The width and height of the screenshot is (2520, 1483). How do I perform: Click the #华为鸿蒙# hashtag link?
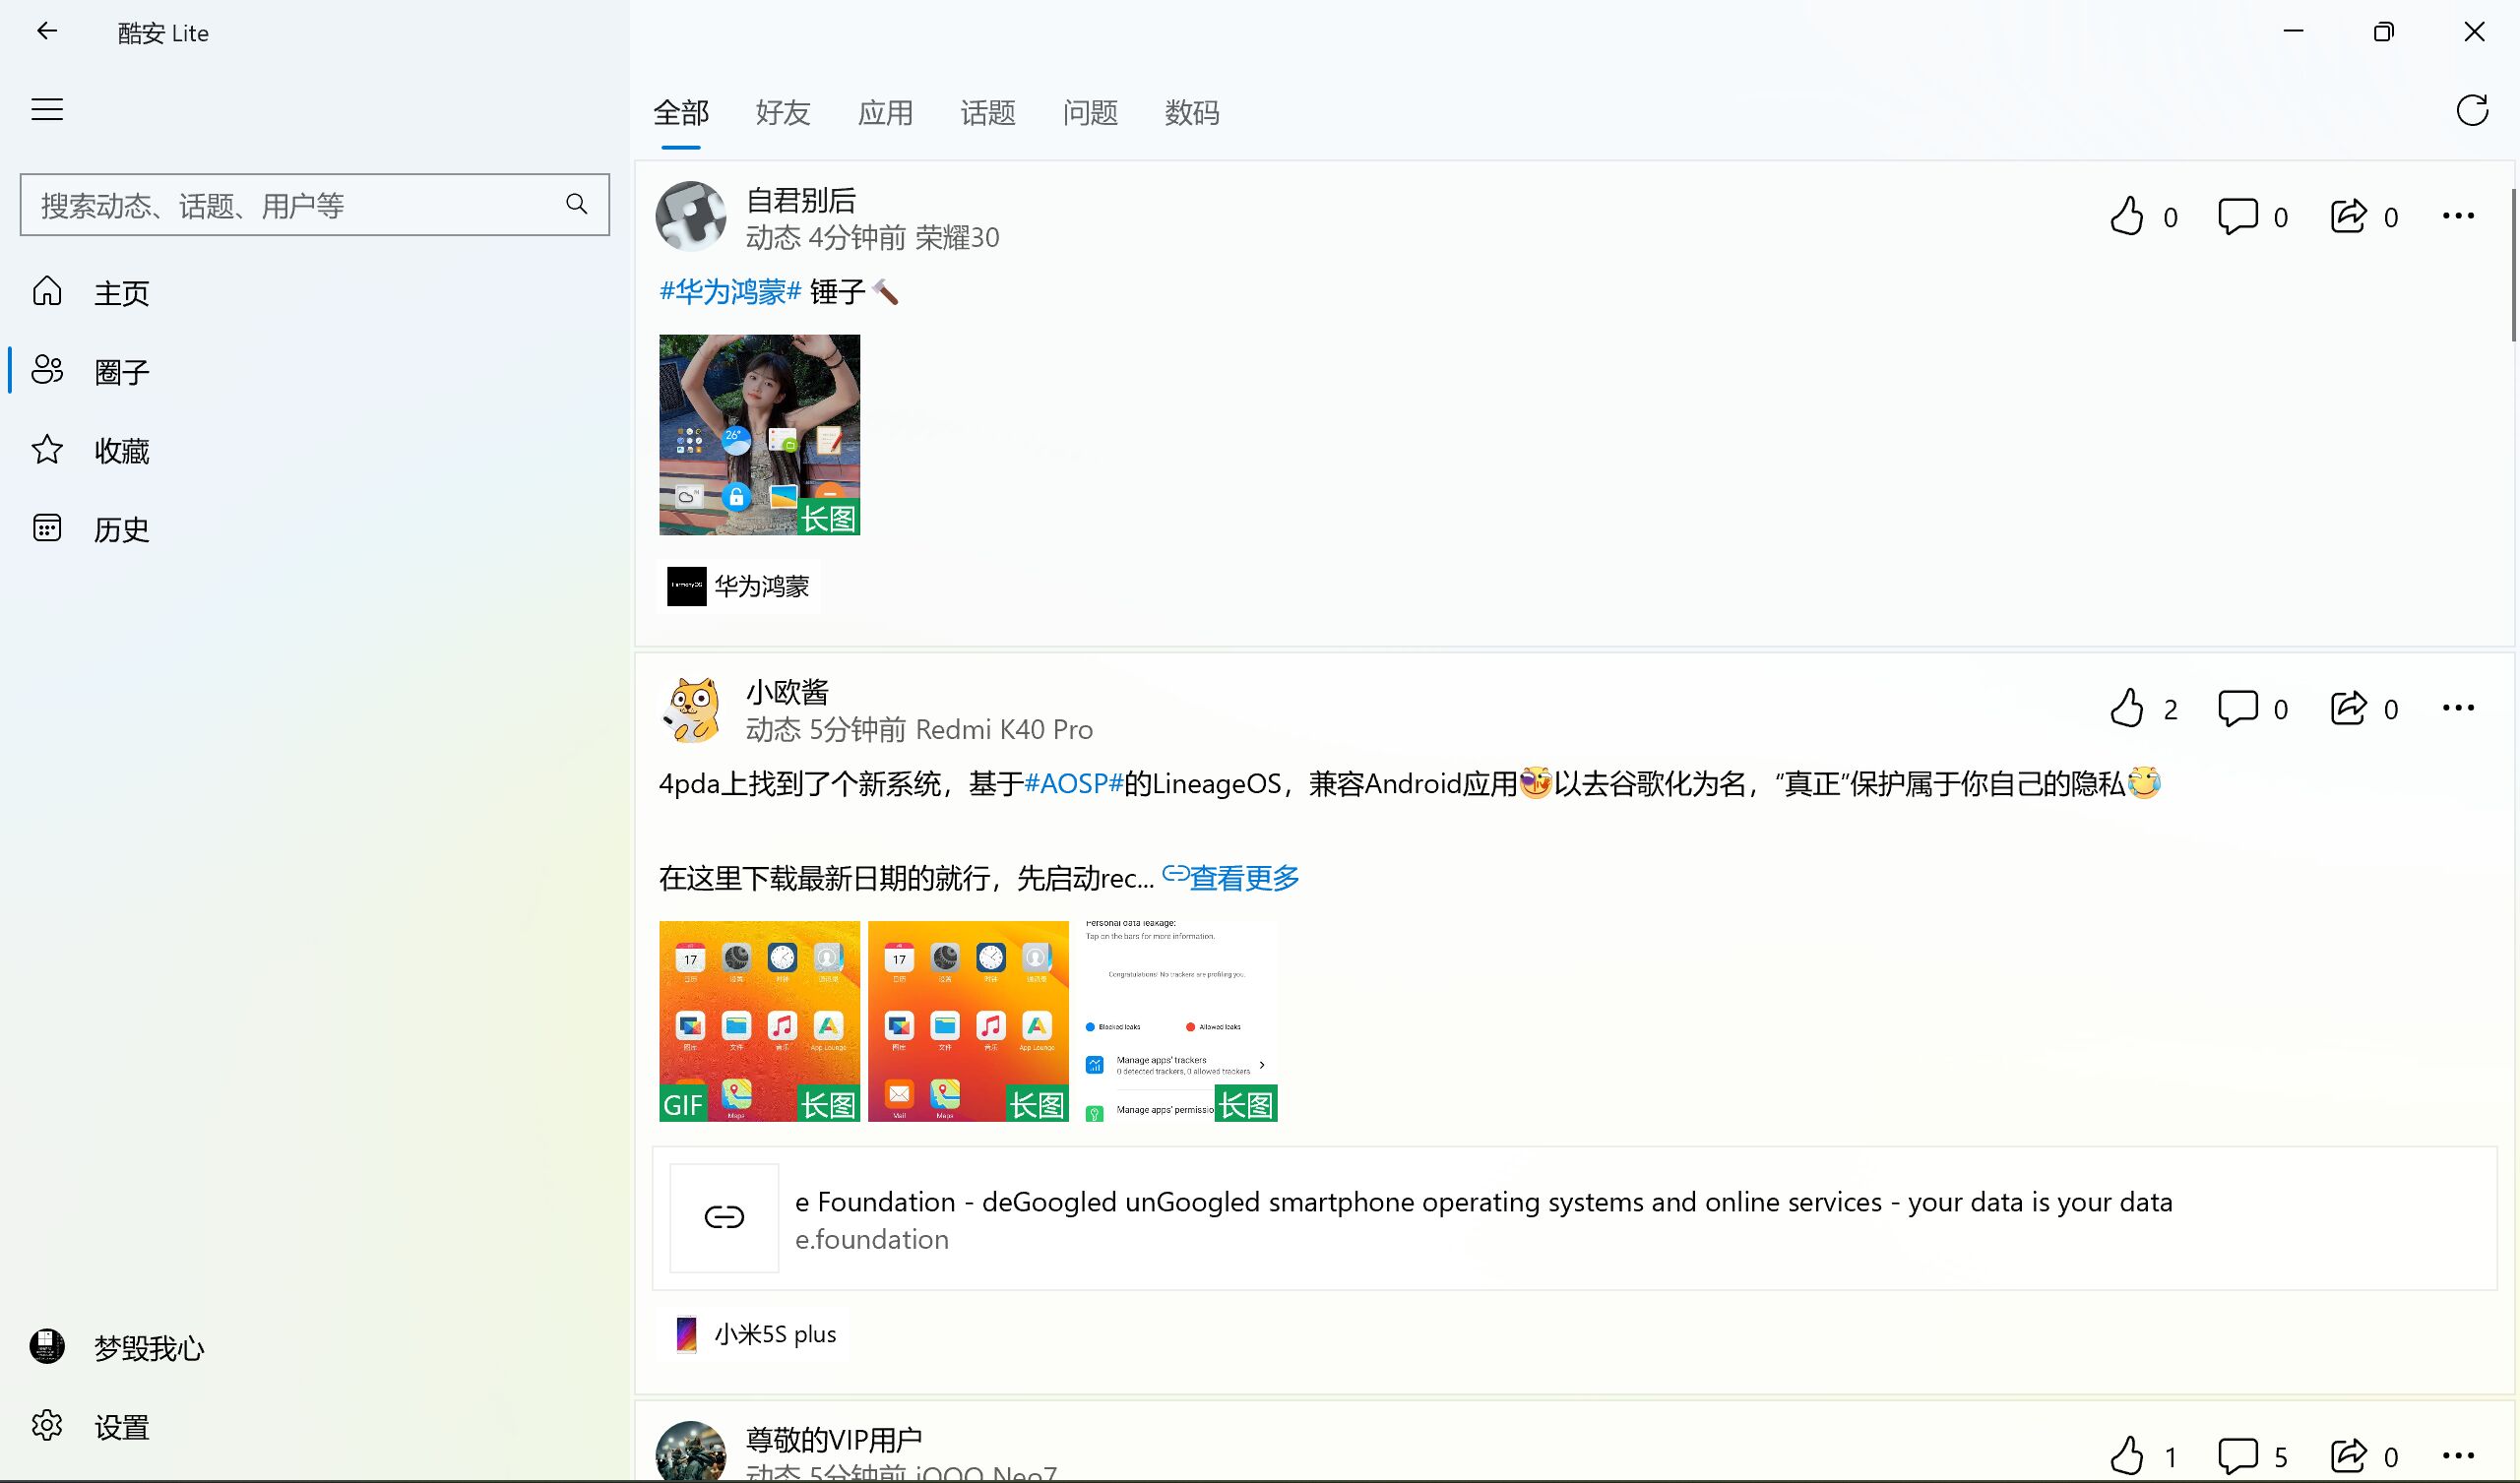[730, 291]
